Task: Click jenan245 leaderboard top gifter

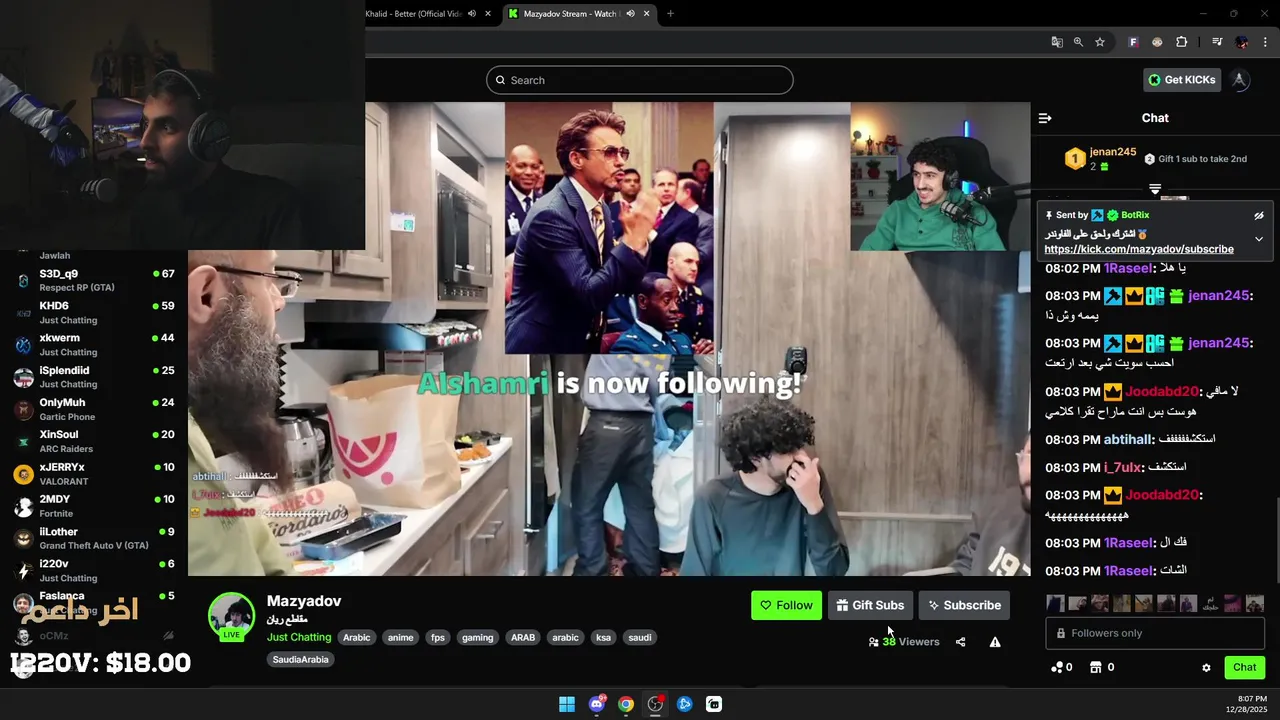Action: click(x=1100, y=158)
